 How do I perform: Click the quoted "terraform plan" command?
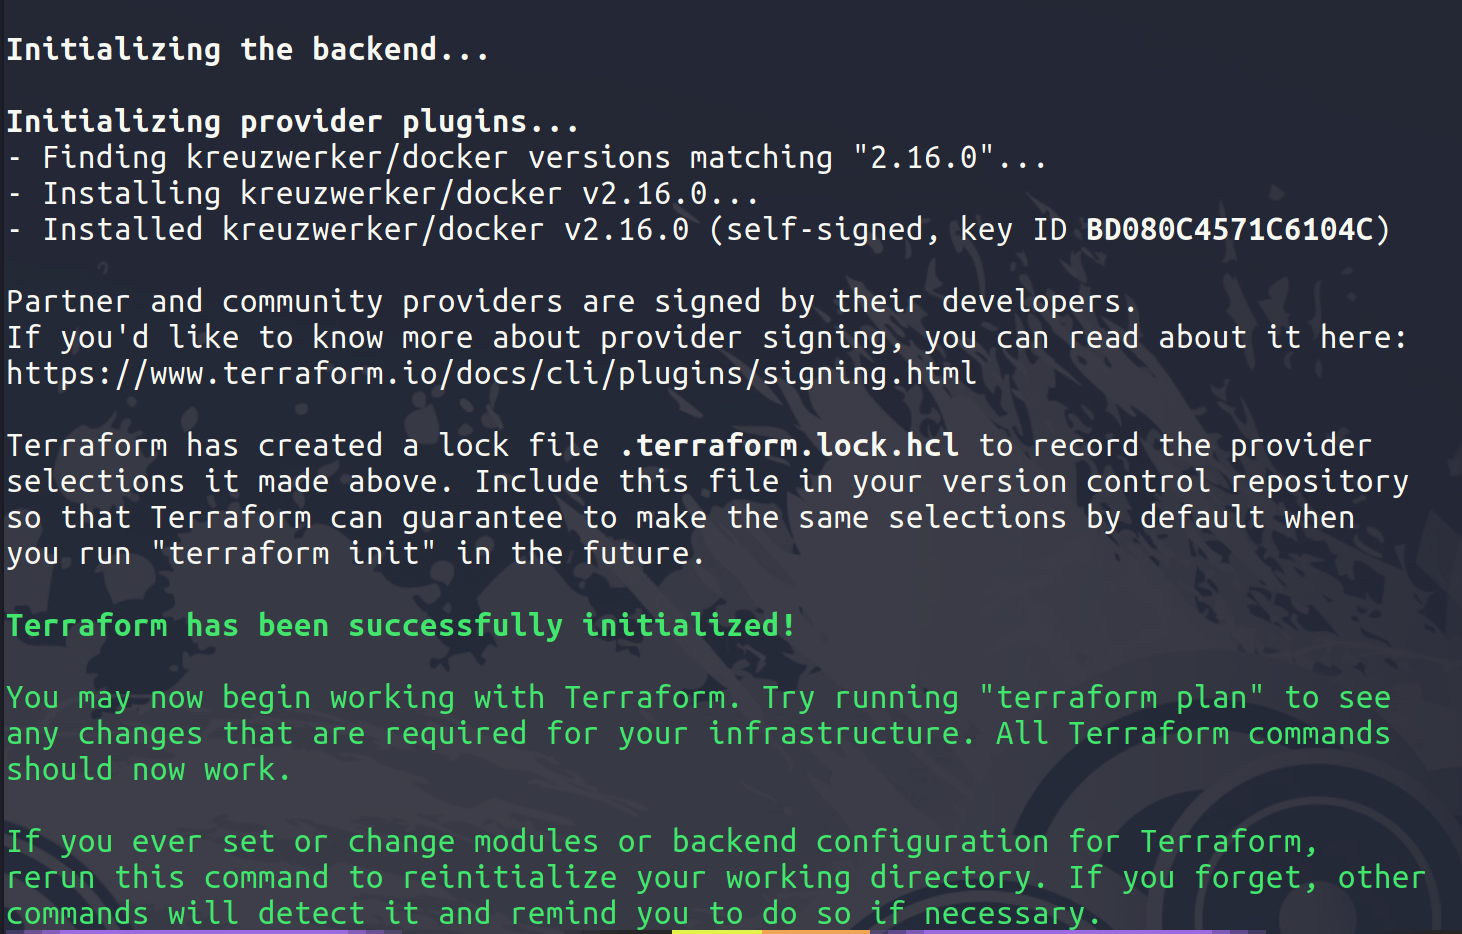click(x=1121, y=698)
